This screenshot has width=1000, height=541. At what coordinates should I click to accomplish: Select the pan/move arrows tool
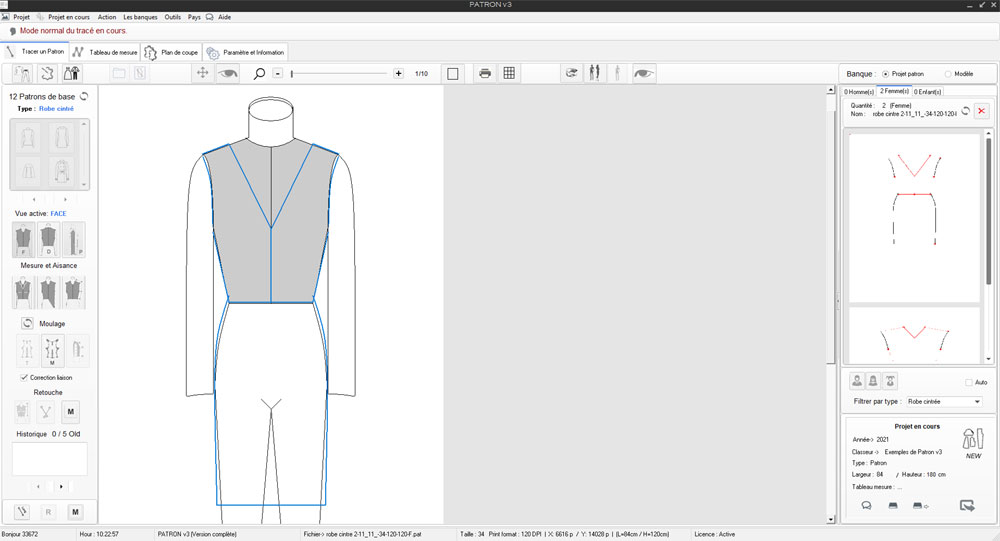[202, 73]
